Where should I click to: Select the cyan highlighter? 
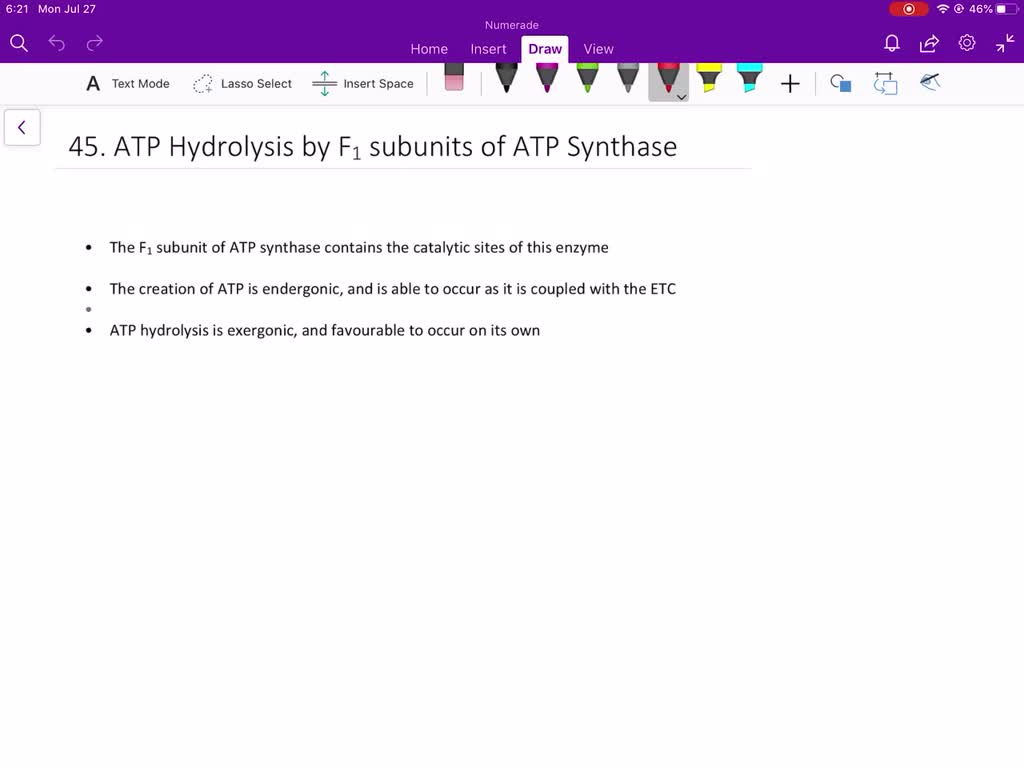click(x=748, y=80)
